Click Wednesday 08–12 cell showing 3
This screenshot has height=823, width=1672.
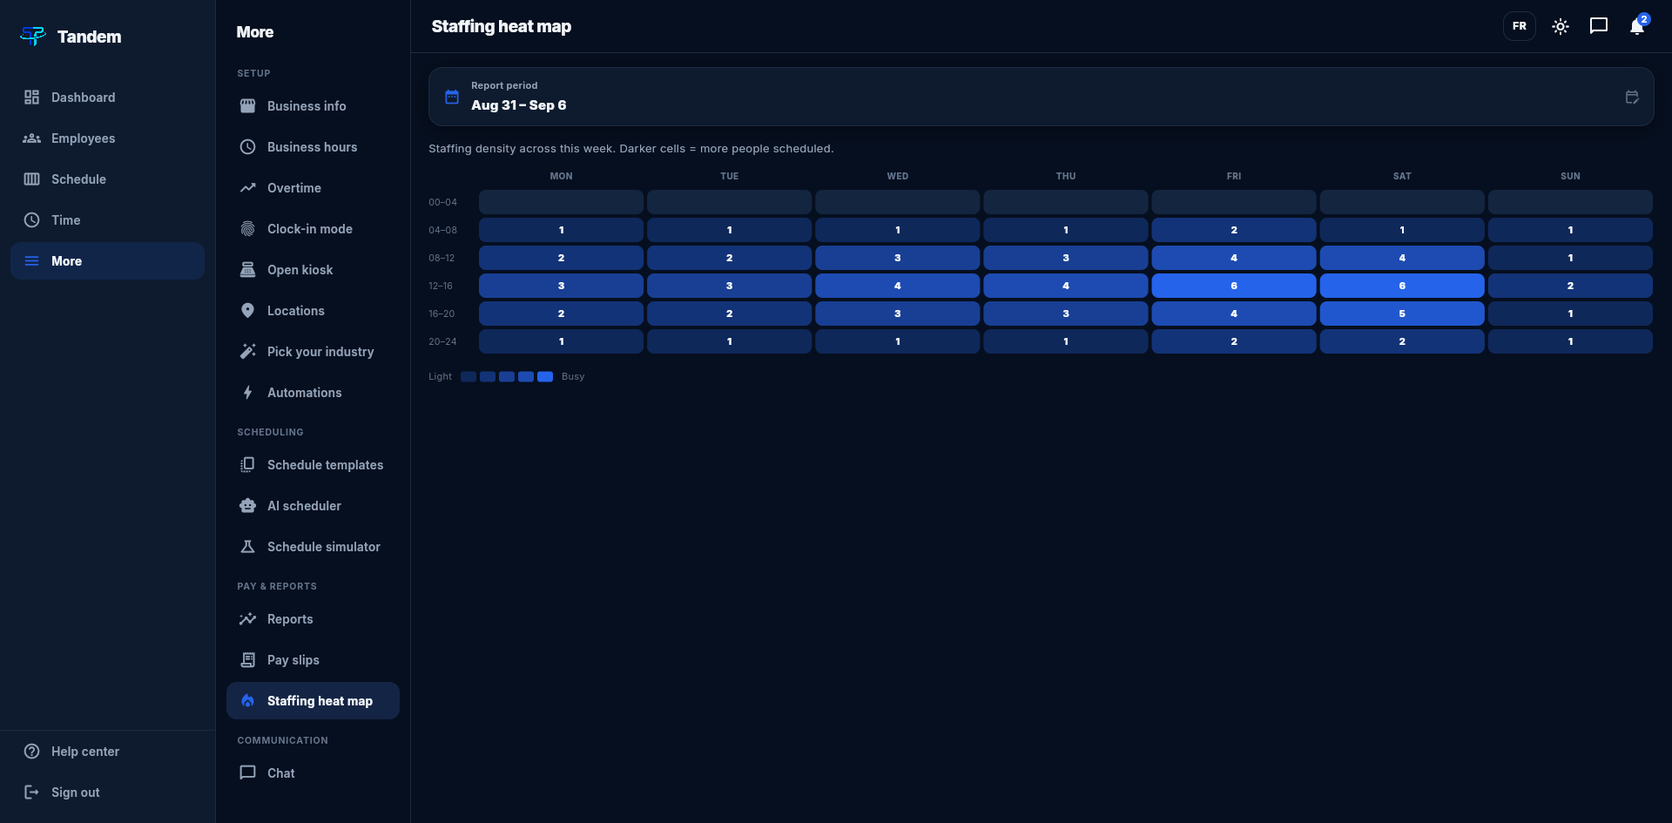(897, 258)
